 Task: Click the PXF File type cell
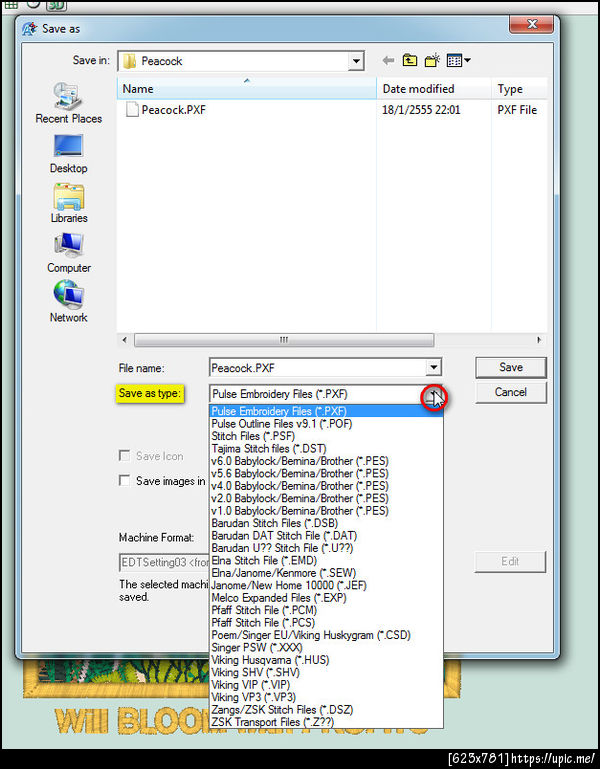[517, 110]
